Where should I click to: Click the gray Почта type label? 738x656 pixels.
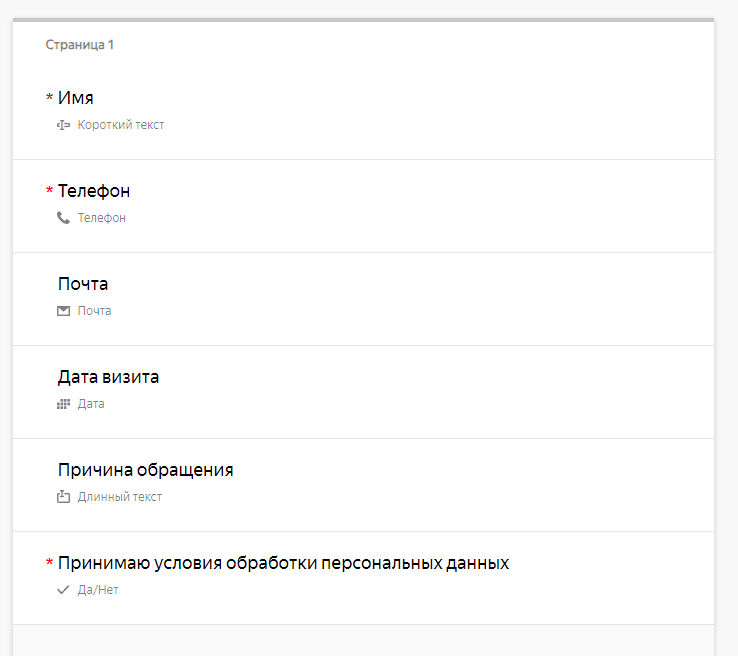coord(95,311)
